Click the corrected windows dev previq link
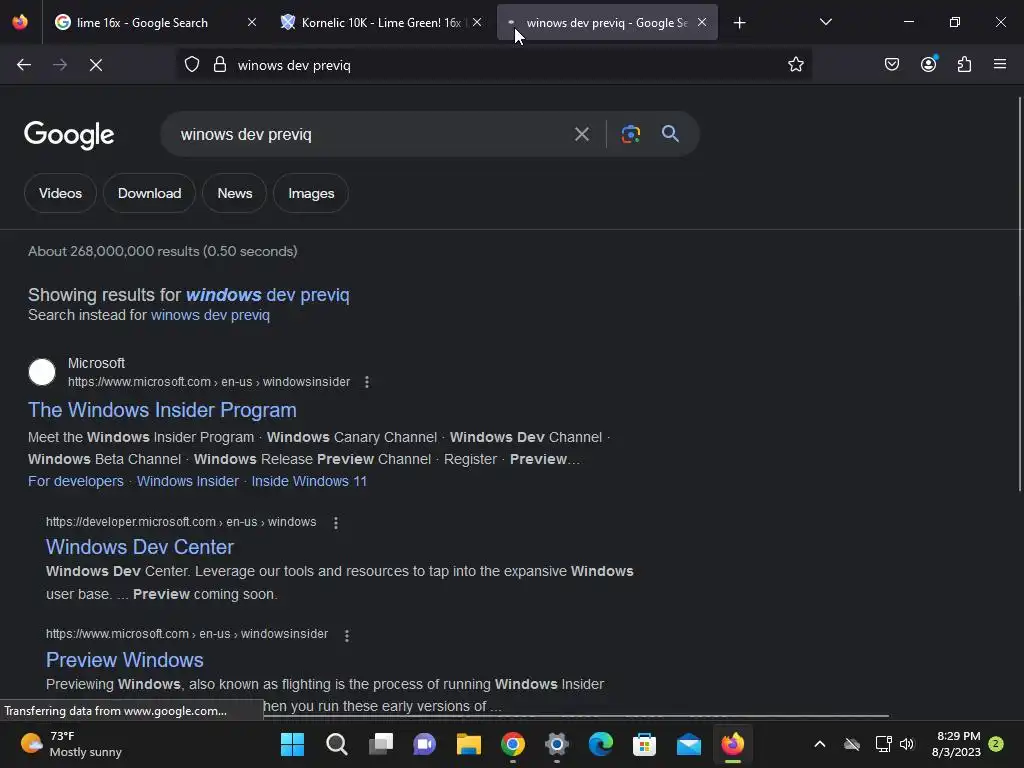Image resolution: width=1024 pixels, height=768 pixels. [268, 295]
